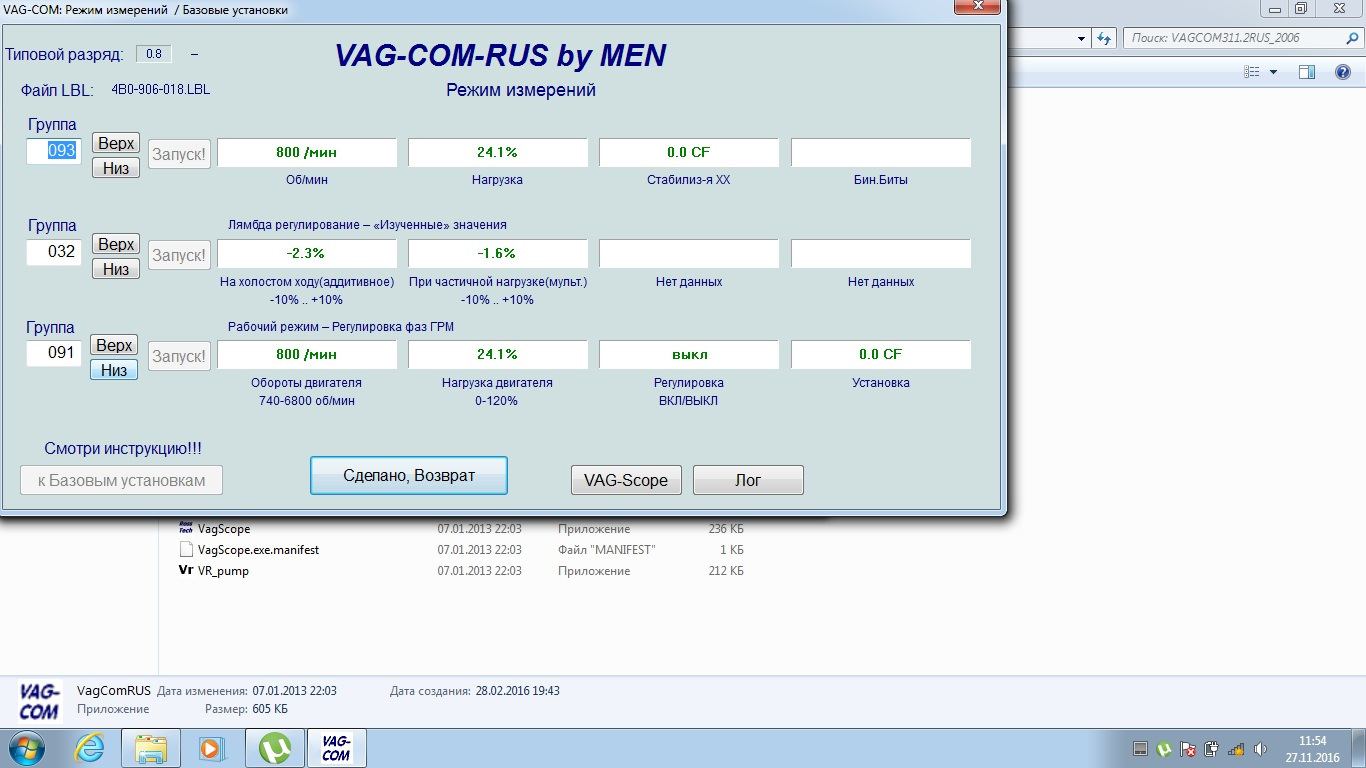Click Запуск! button in group 093 row
This screenshot has width=1366, height=768.
pyautogui.click(x=180, y=154)
